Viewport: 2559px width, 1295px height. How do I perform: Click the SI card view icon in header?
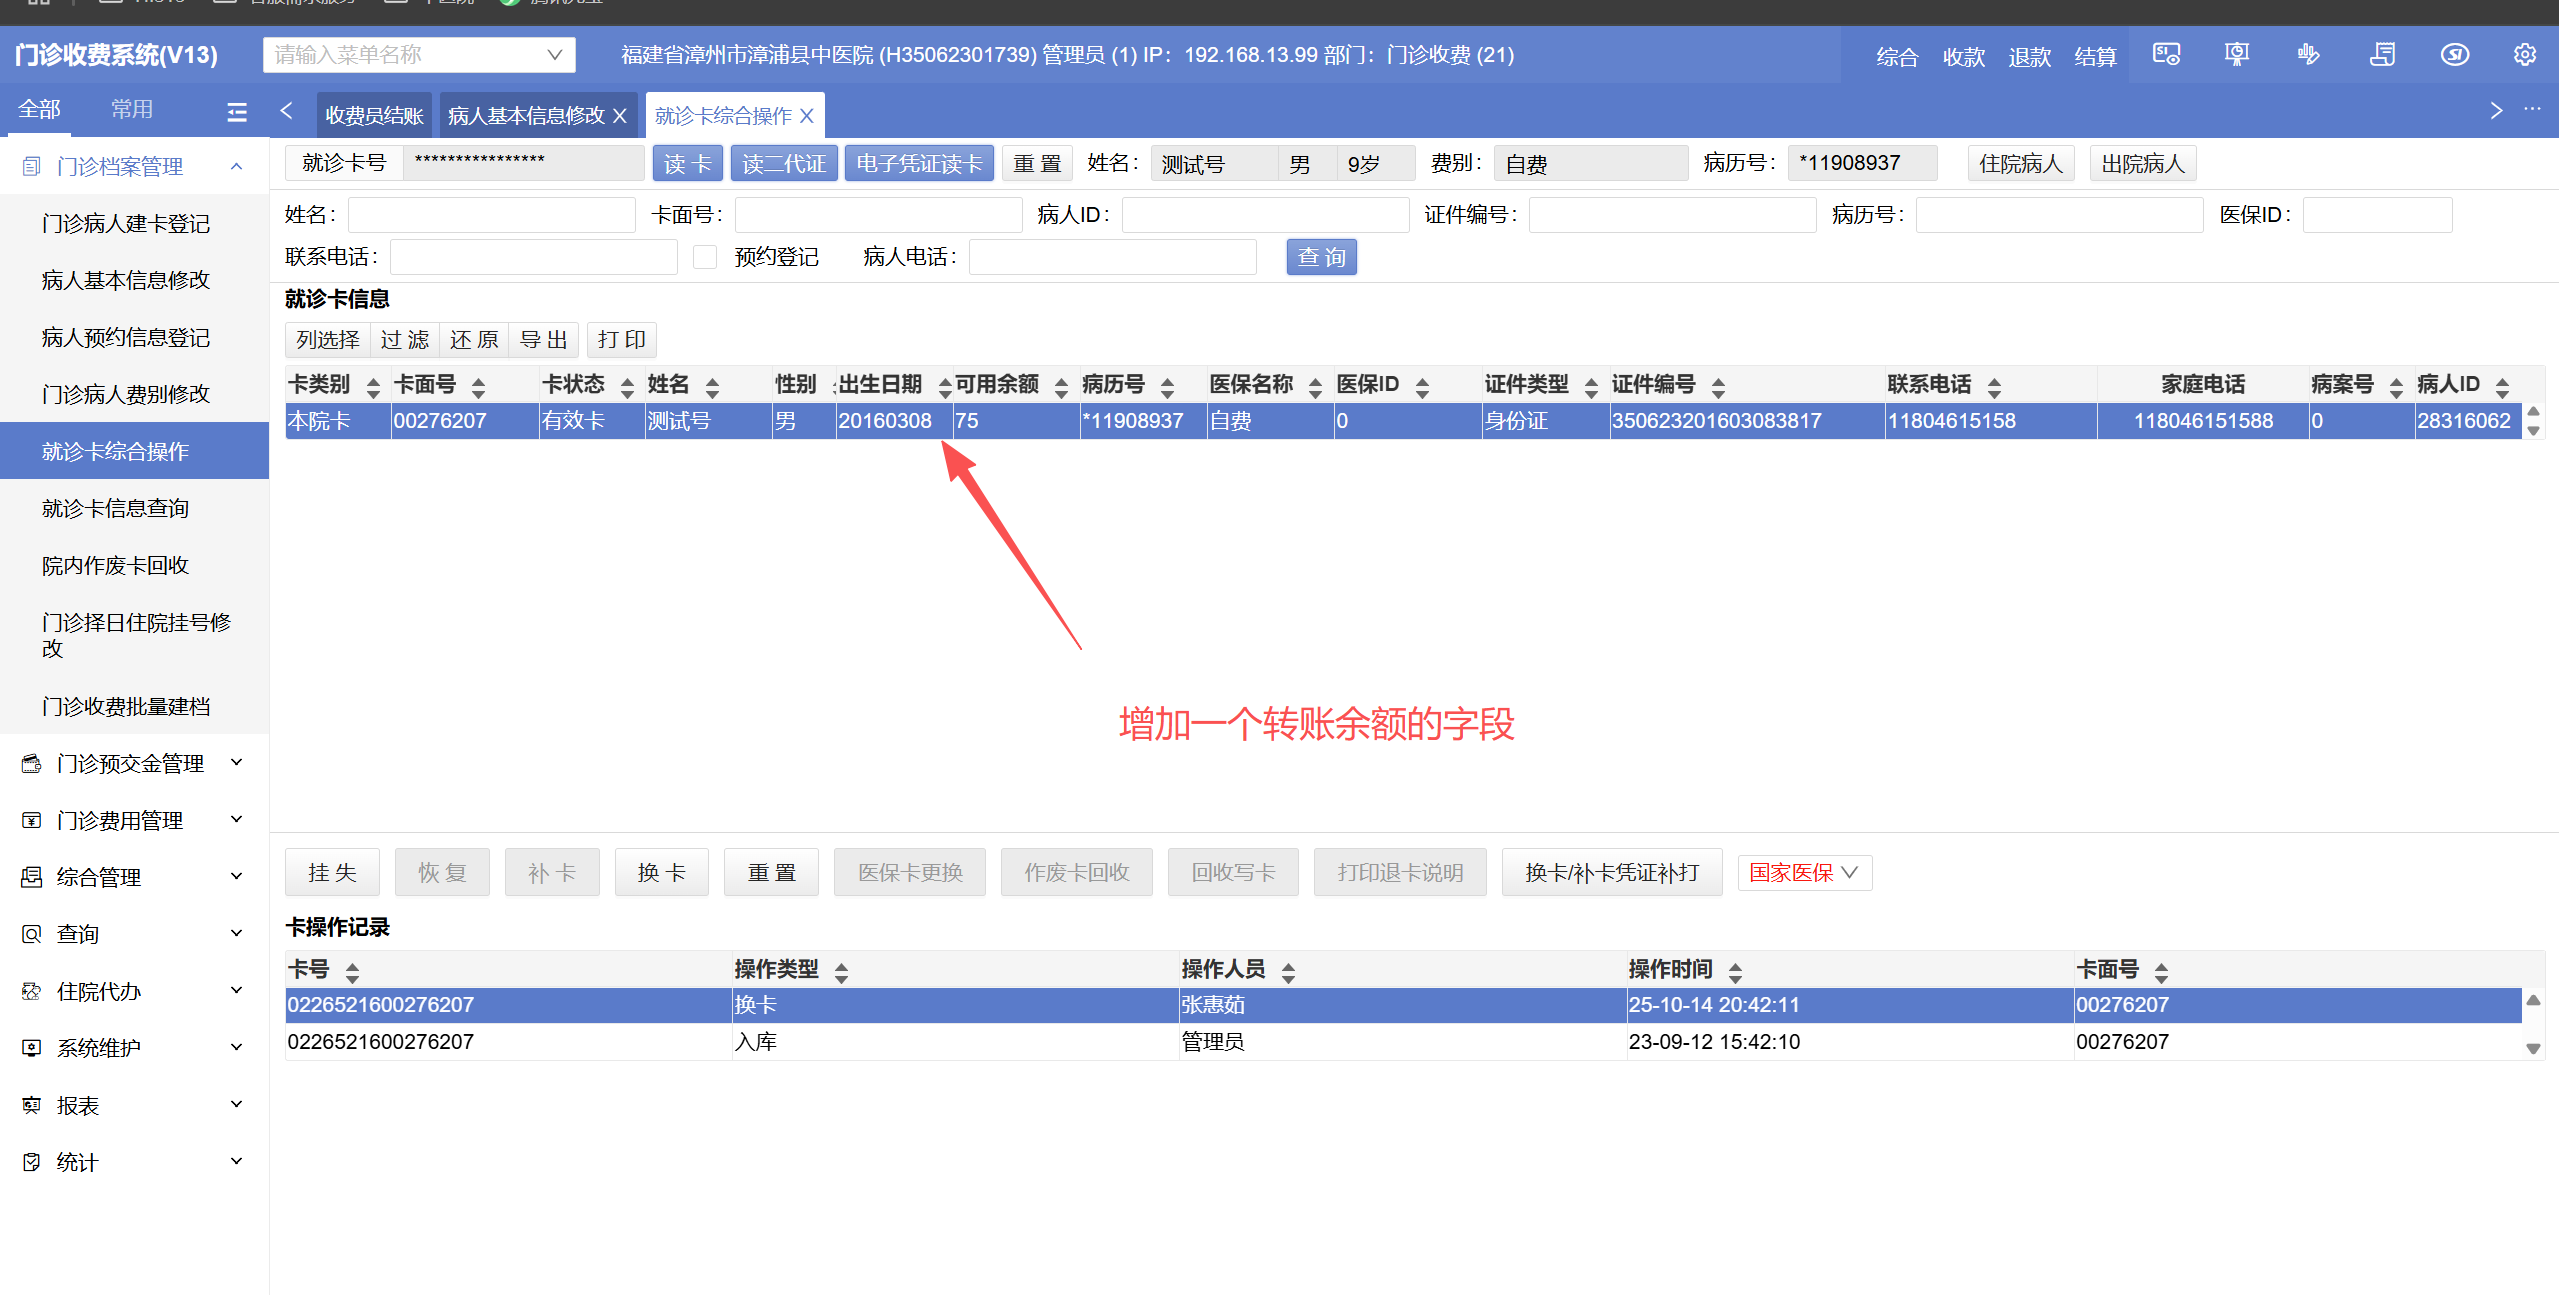pyautogui.click(x=2166, y=55)
